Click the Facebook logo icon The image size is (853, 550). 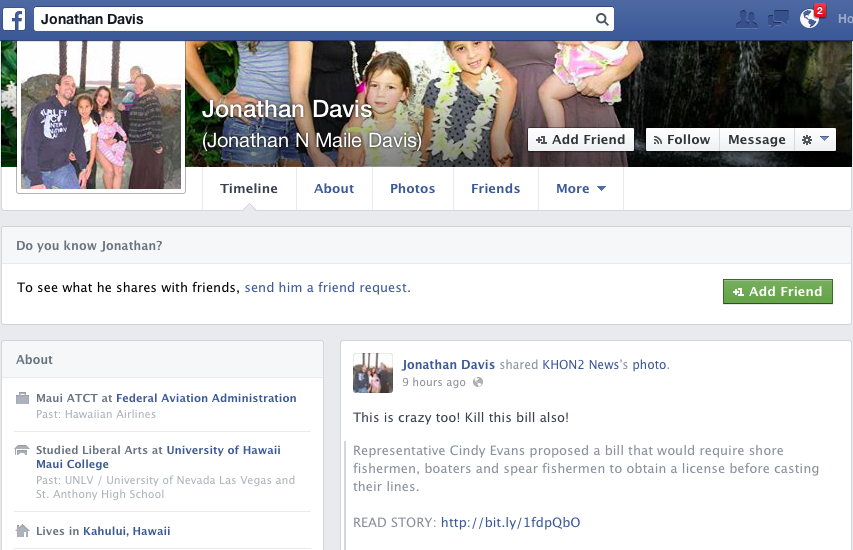coord(14,19)
